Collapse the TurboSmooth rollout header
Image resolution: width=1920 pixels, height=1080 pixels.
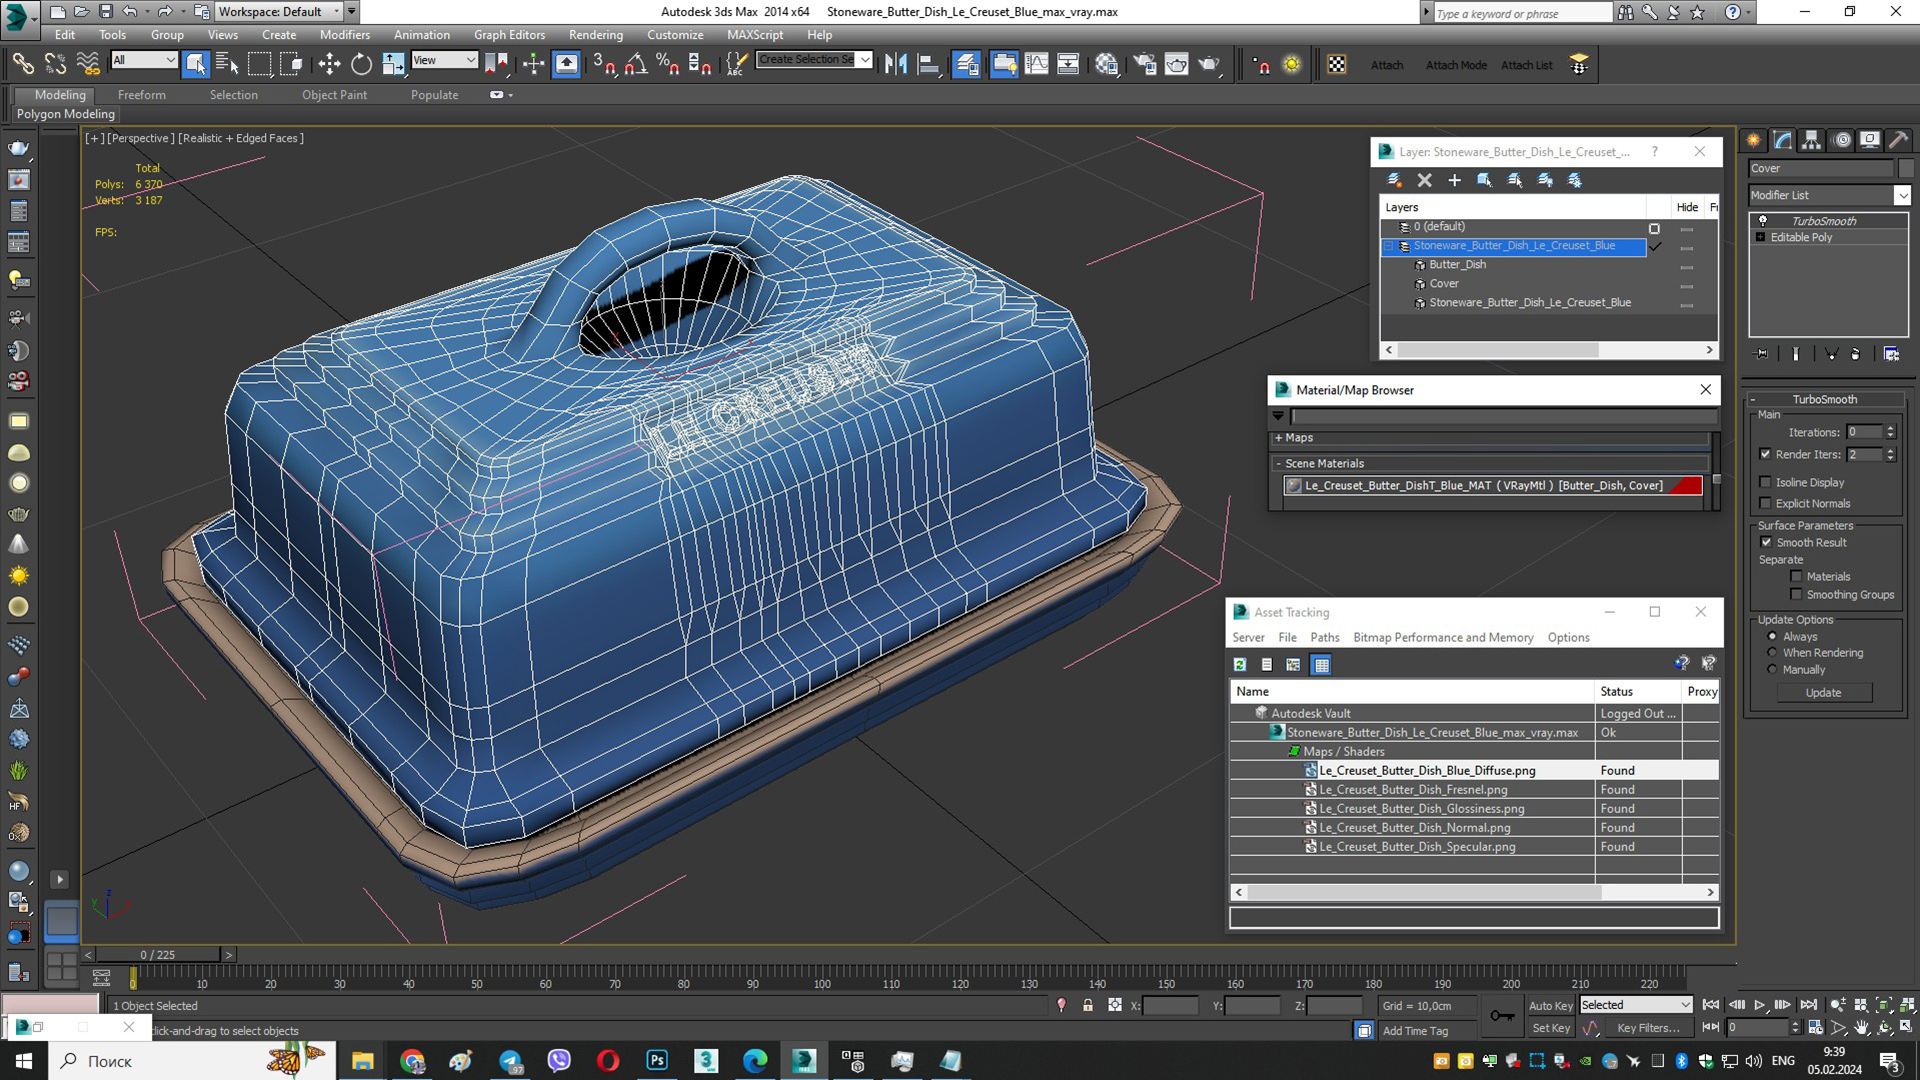[x=1824, y=399]
